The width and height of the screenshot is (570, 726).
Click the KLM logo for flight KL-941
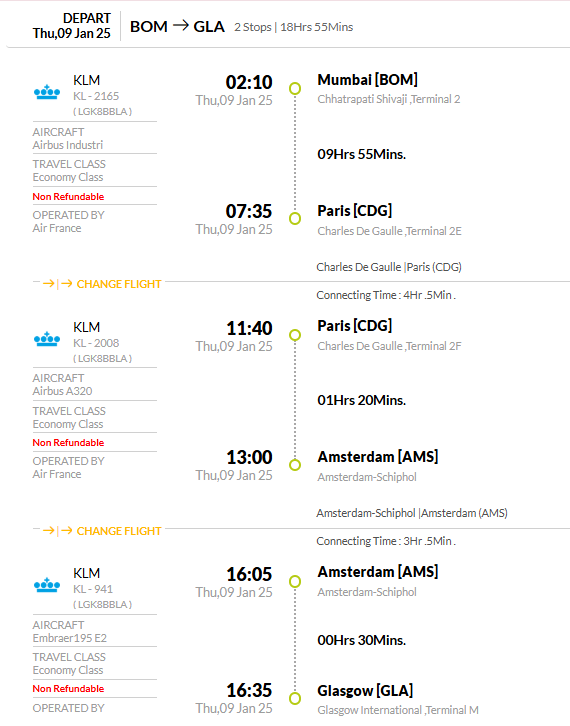47,585
